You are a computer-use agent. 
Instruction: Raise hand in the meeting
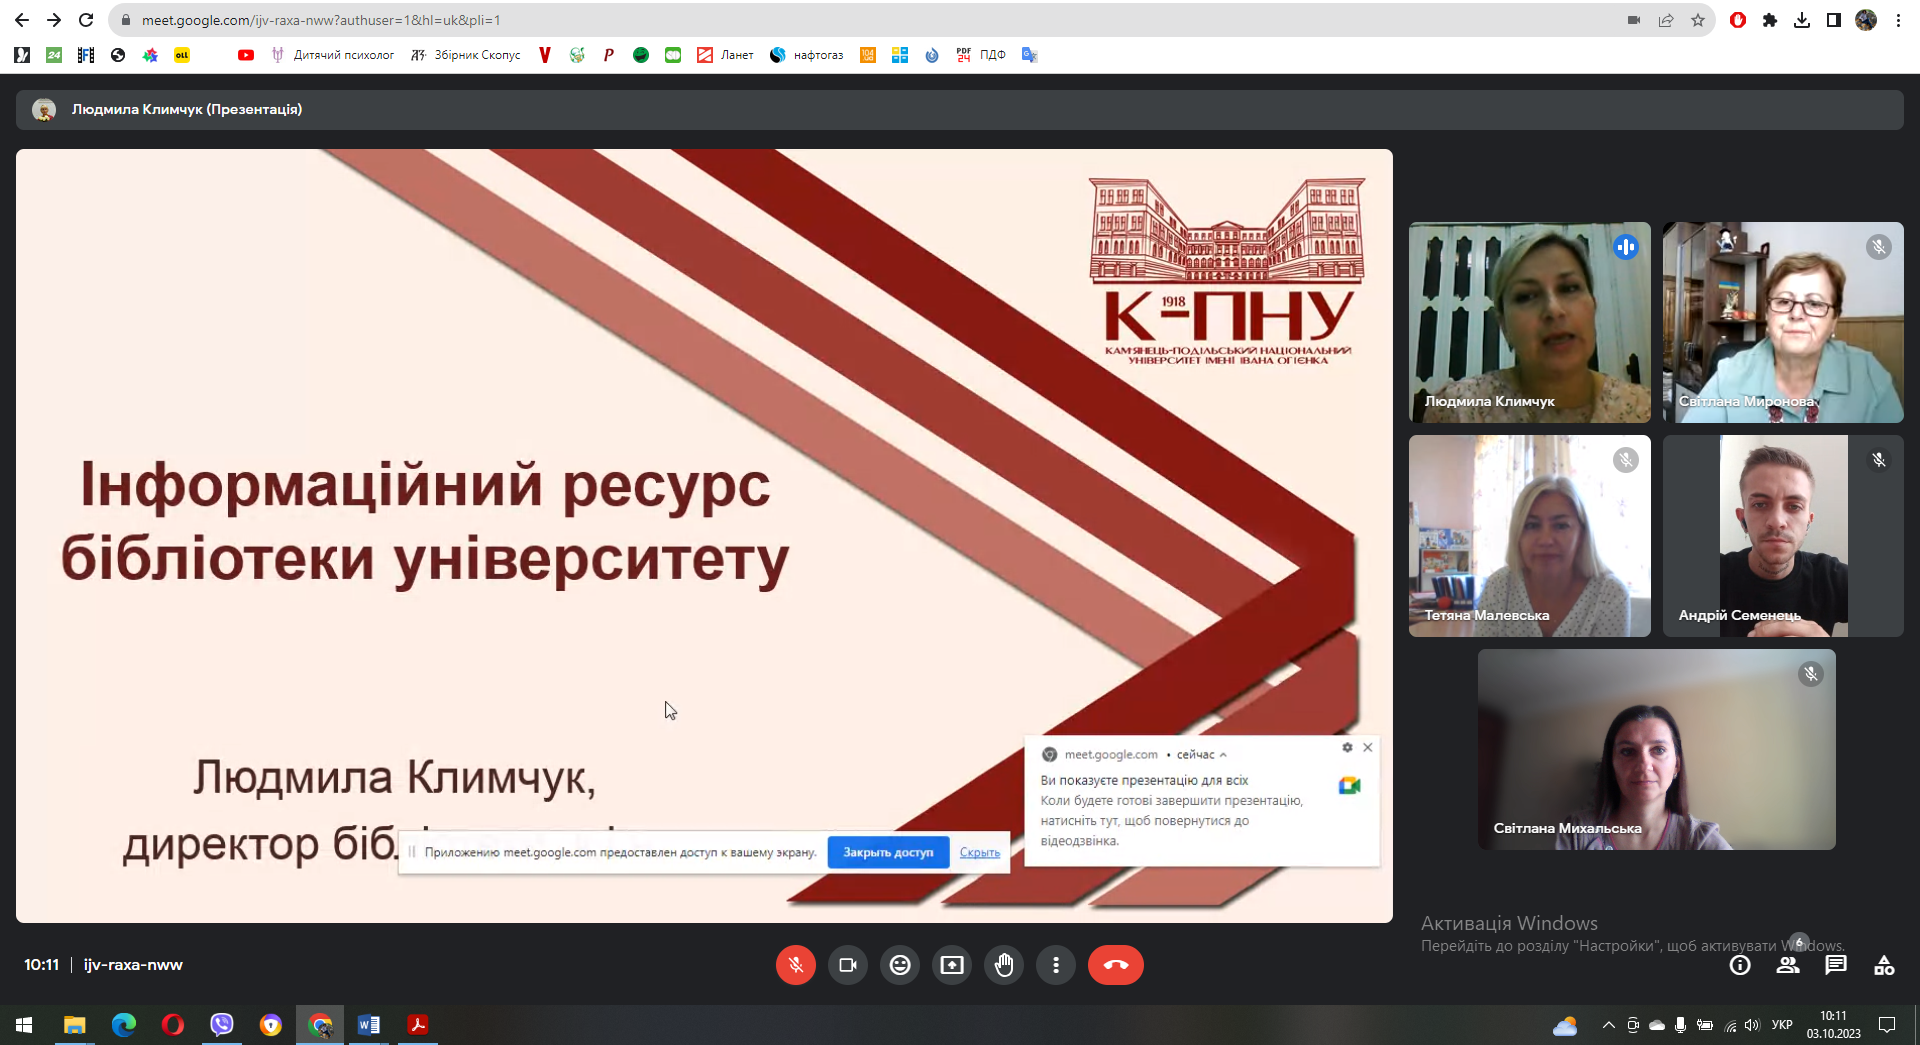(1004, 965)
